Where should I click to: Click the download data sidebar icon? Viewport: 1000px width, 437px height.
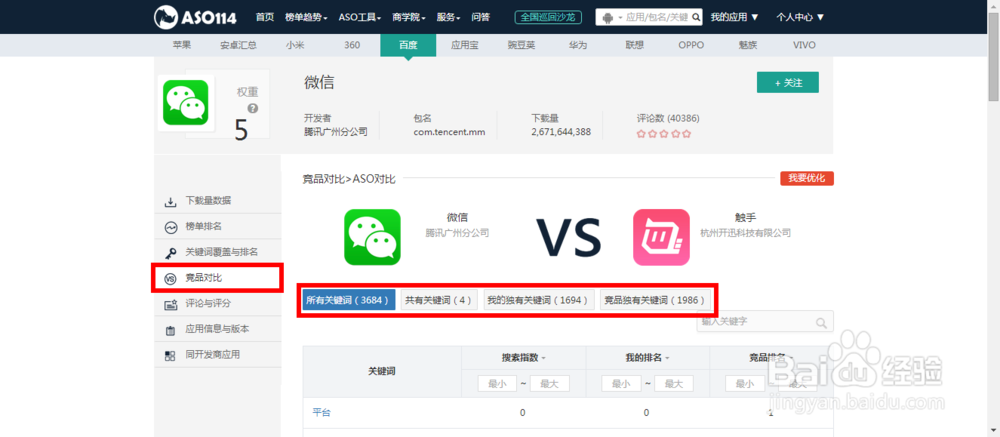click(170, 202)
